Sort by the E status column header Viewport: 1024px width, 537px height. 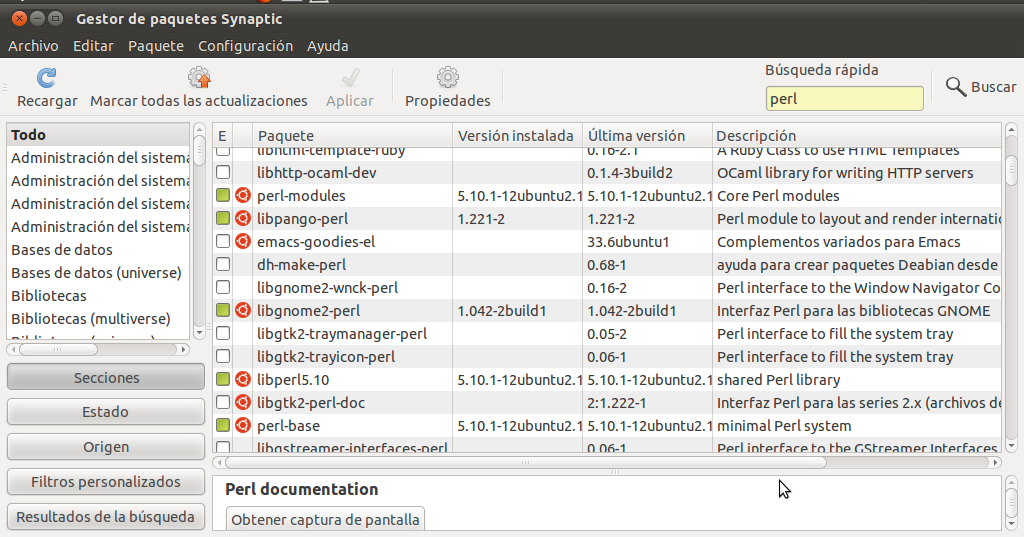pos(223,135)
